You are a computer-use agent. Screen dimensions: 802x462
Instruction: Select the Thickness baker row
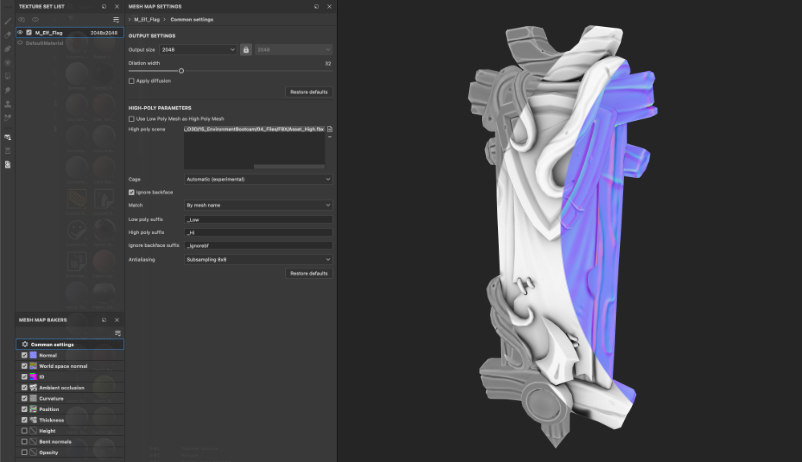[x=70, y=420]
